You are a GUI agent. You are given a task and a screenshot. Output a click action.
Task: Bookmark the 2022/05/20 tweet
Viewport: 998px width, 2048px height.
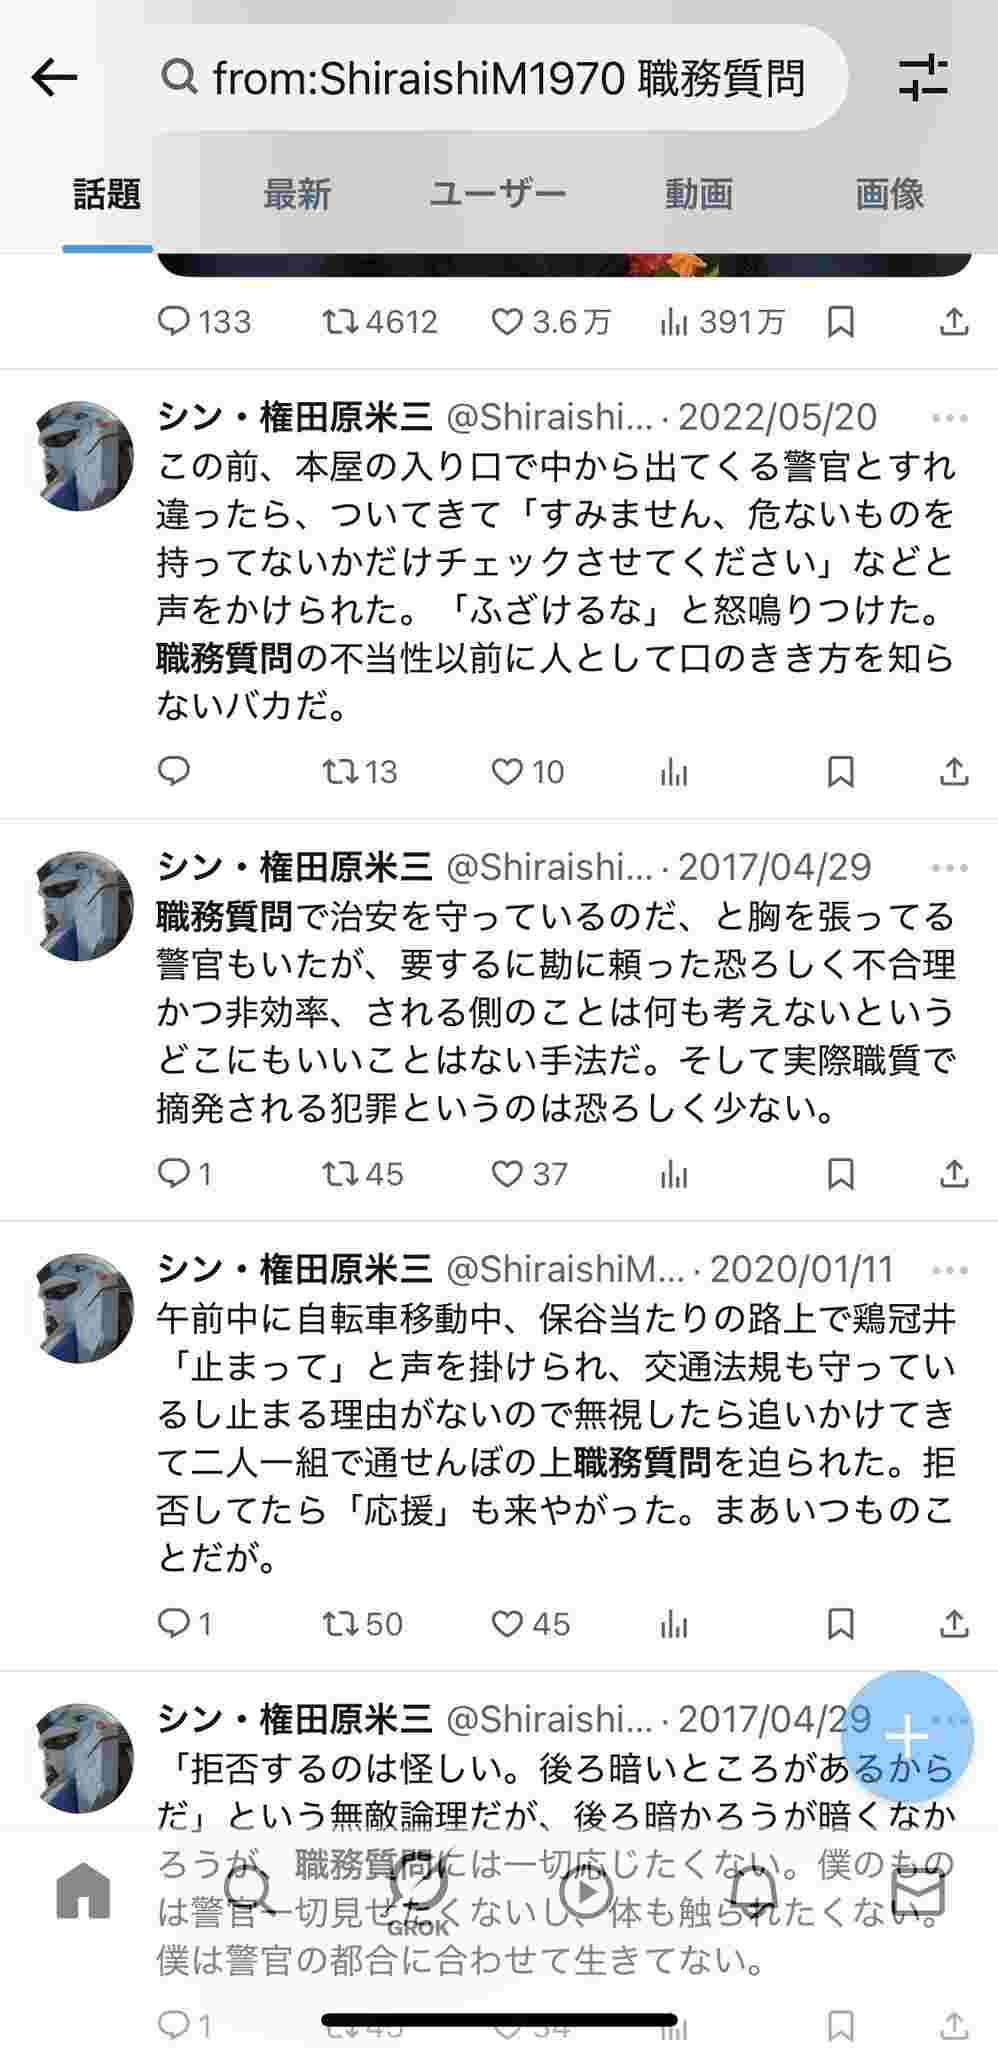pyautogui.click(x=841, y=771)
